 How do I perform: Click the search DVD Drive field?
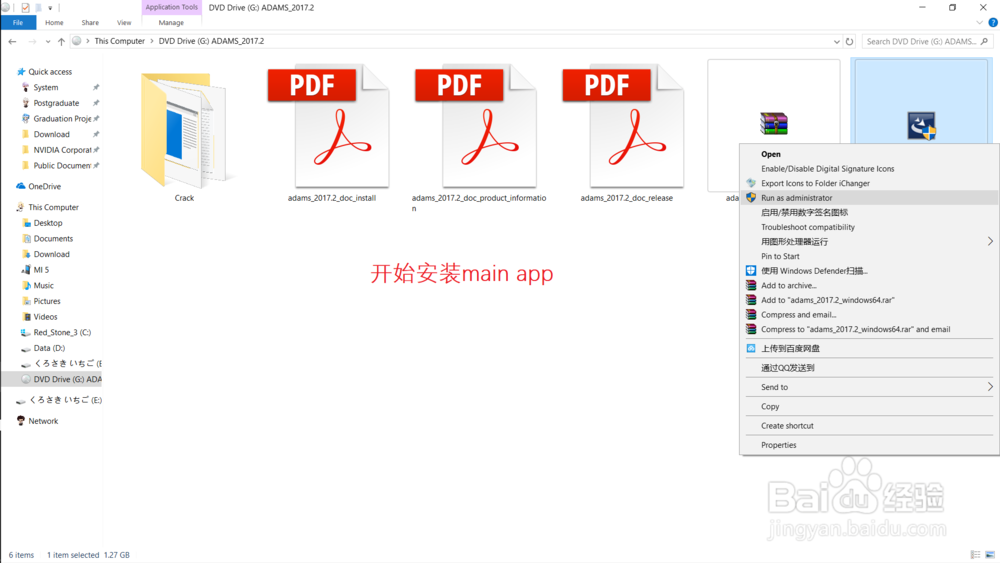(x=927, y=41)
